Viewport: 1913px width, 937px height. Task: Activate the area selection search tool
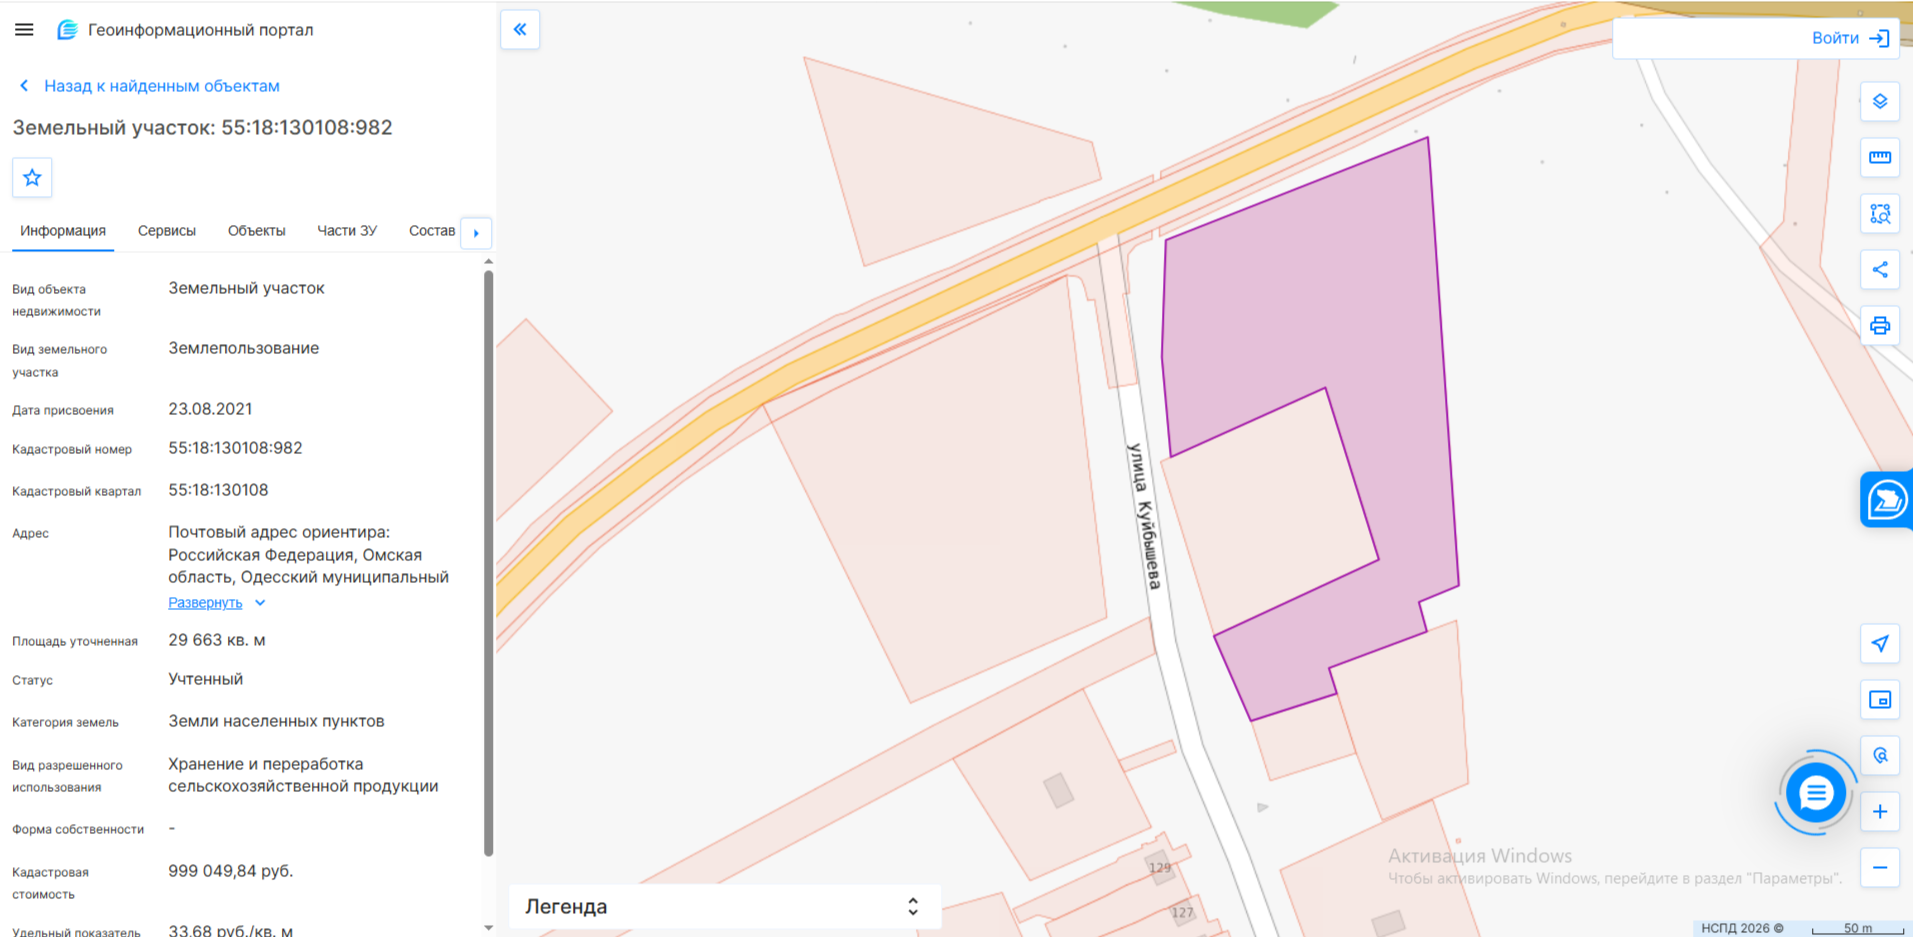1880,214
